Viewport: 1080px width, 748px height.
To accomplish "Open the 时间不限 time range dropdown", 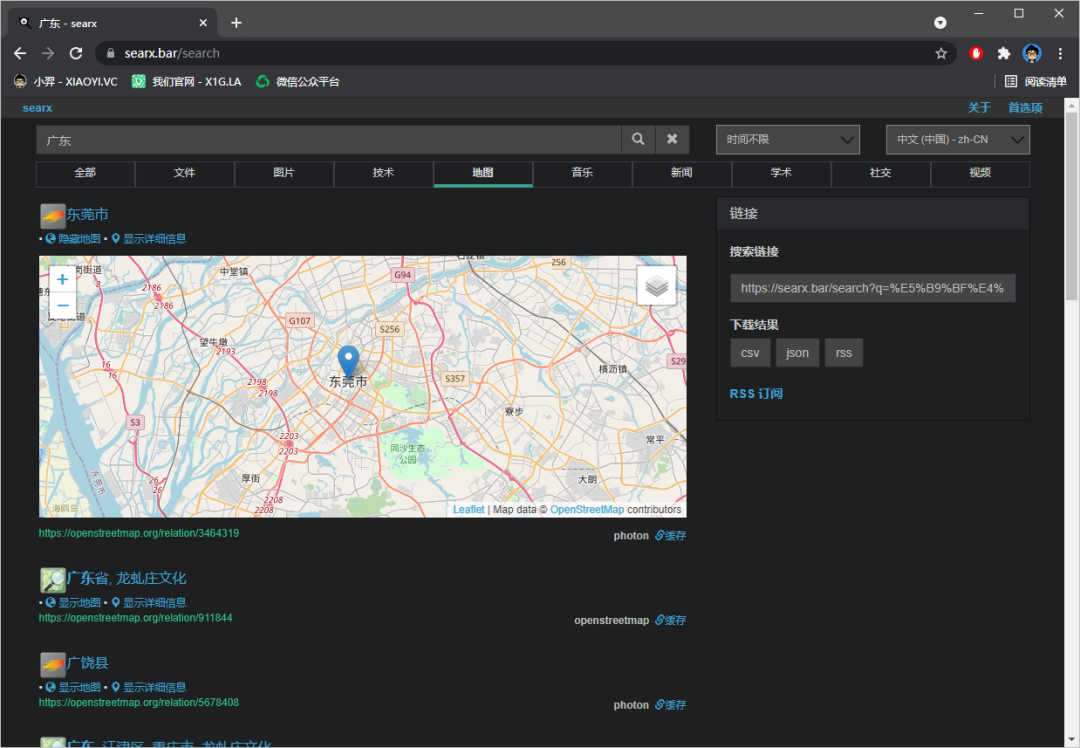I will [x=787, y=140].
